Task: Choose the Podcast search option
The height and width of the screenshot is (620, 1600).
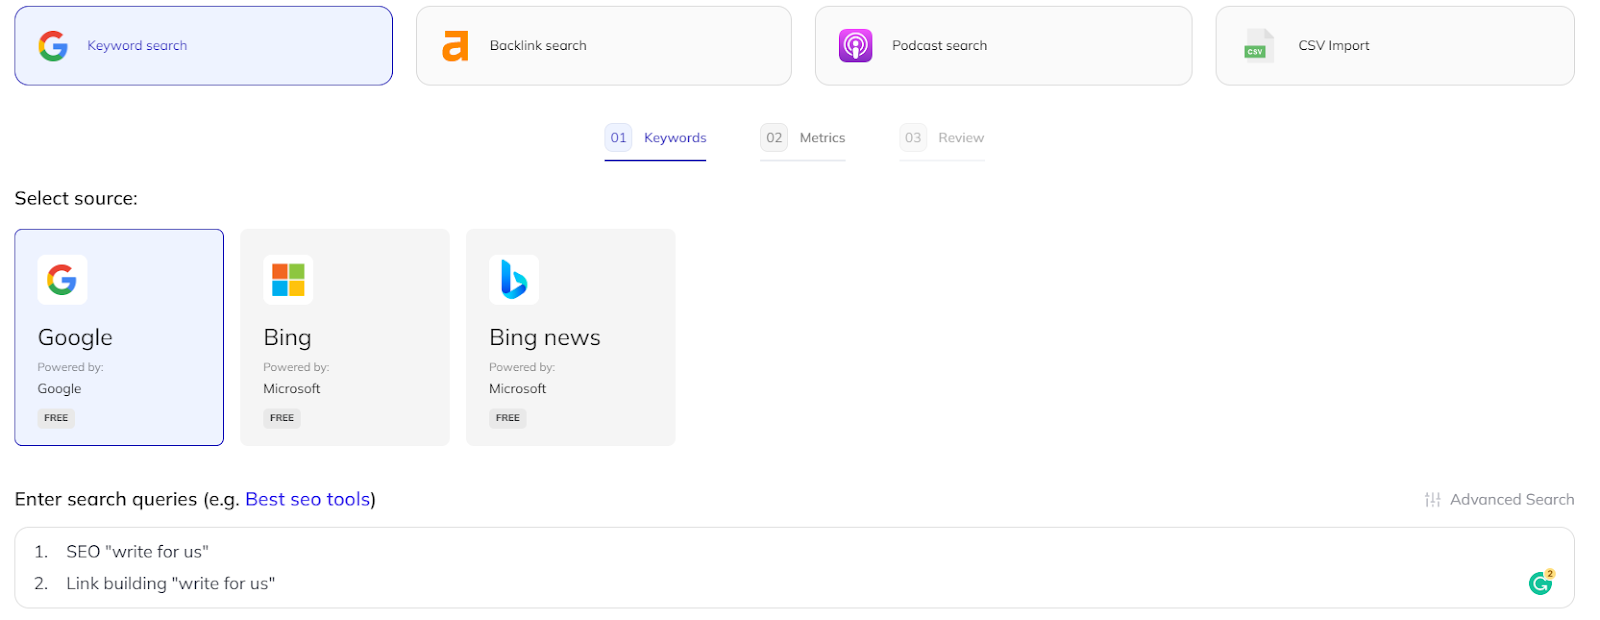Action: point(1003,46)
